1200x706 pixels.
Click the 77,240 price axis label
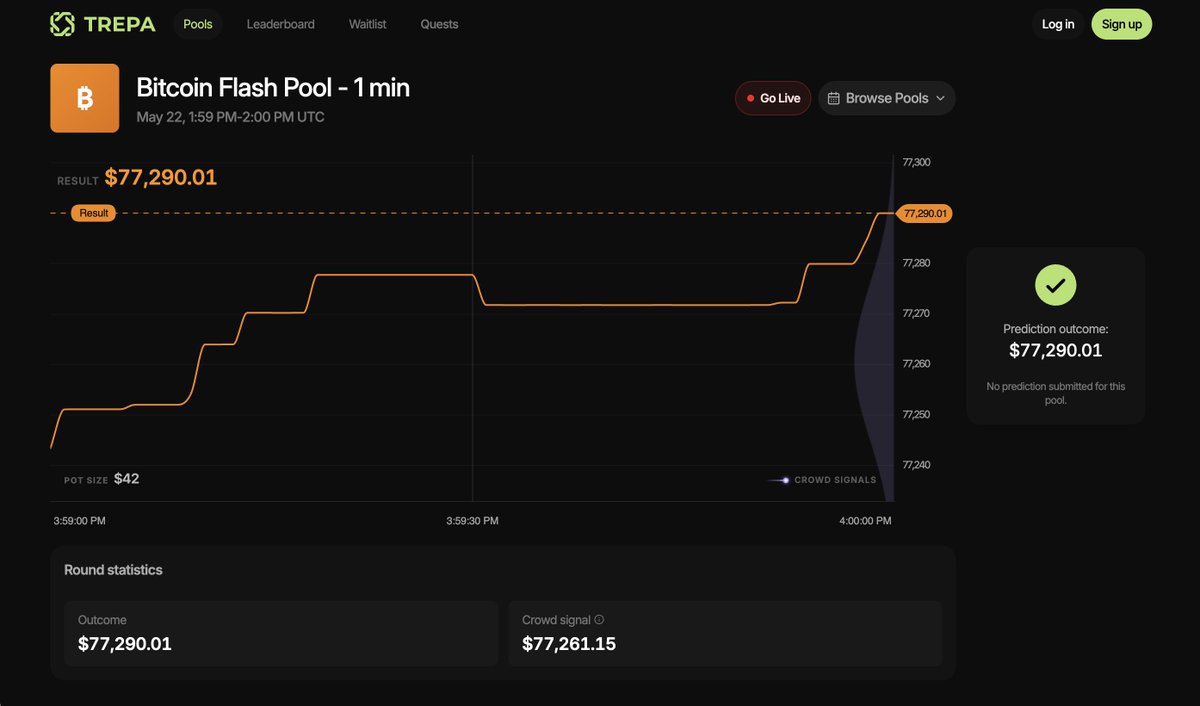916,465
